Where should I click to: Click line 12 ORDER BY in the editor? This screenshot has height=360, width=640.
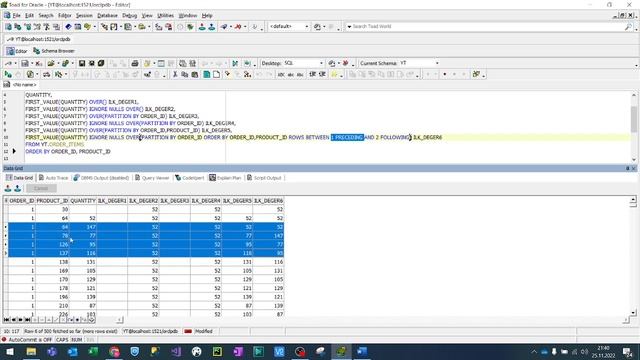pyautogui.click(x=68, y=151)
